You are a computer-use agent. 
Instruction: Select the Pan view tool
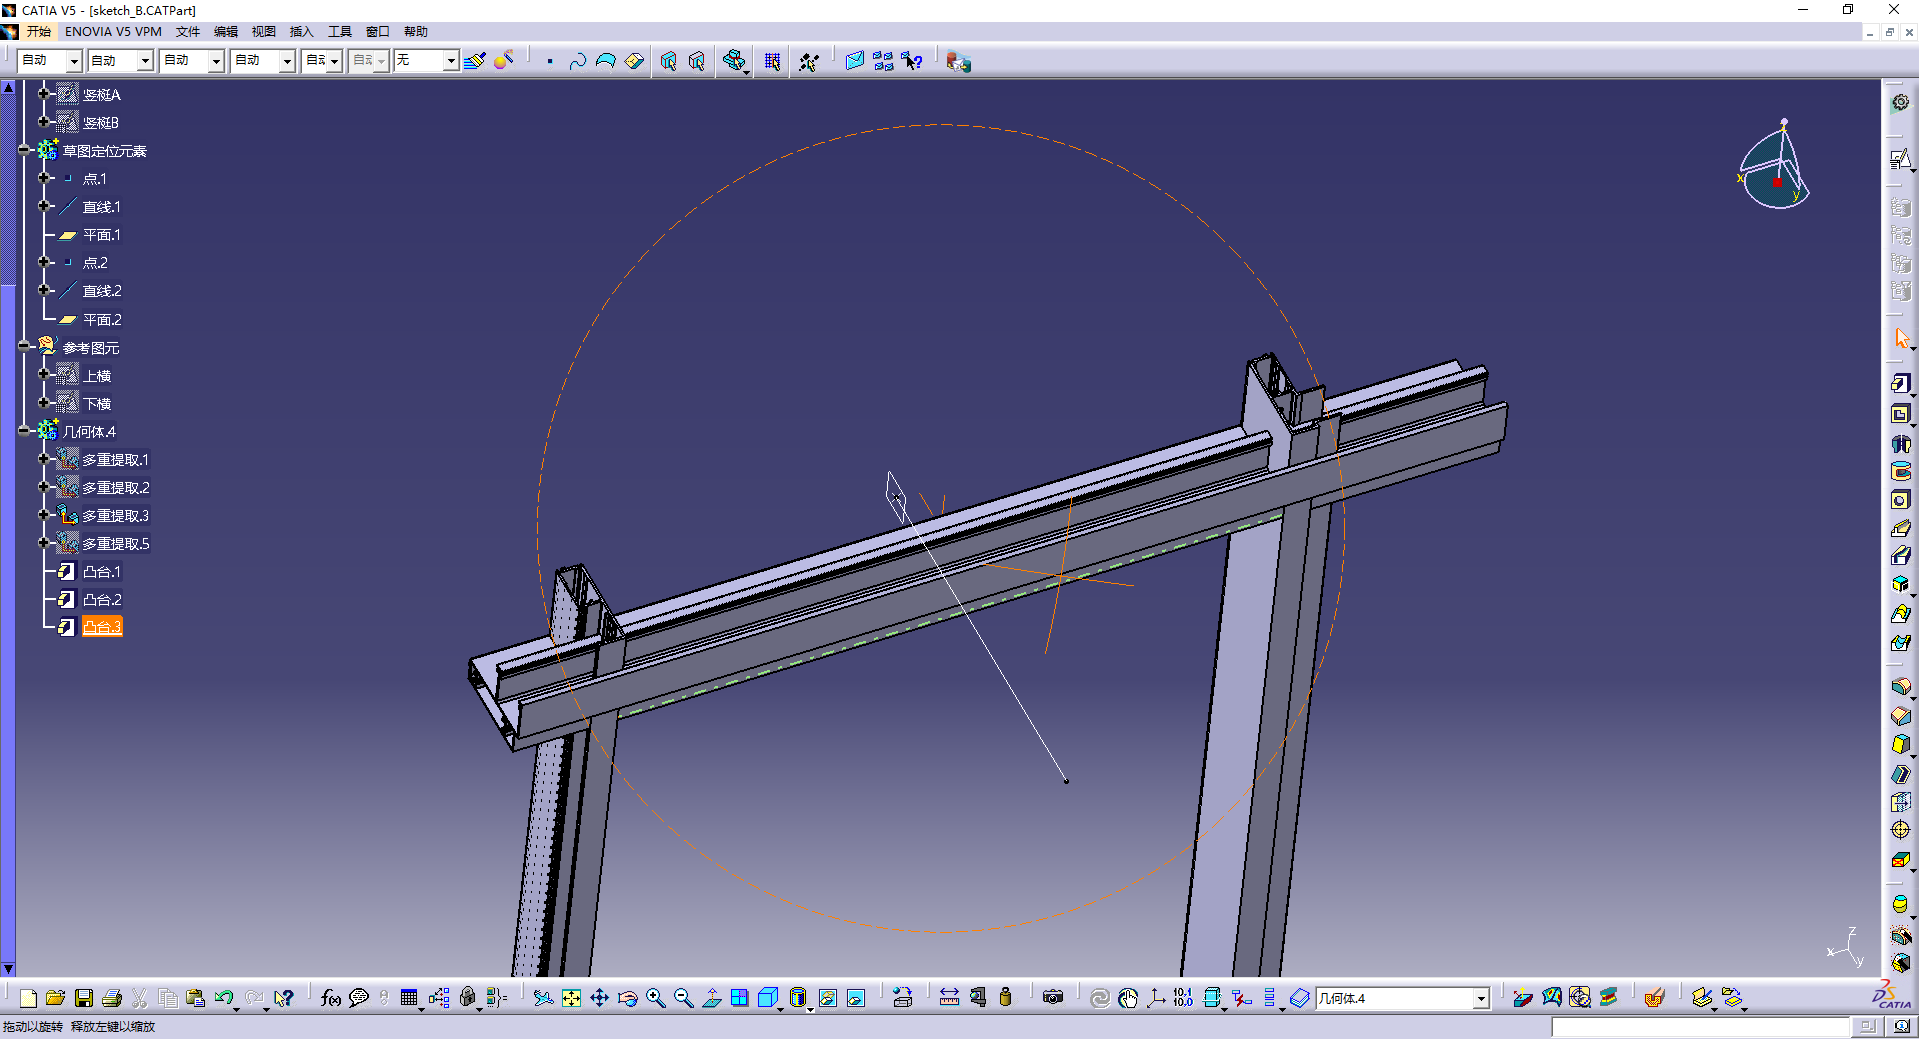pyautogui.click(x=599, y=998)
